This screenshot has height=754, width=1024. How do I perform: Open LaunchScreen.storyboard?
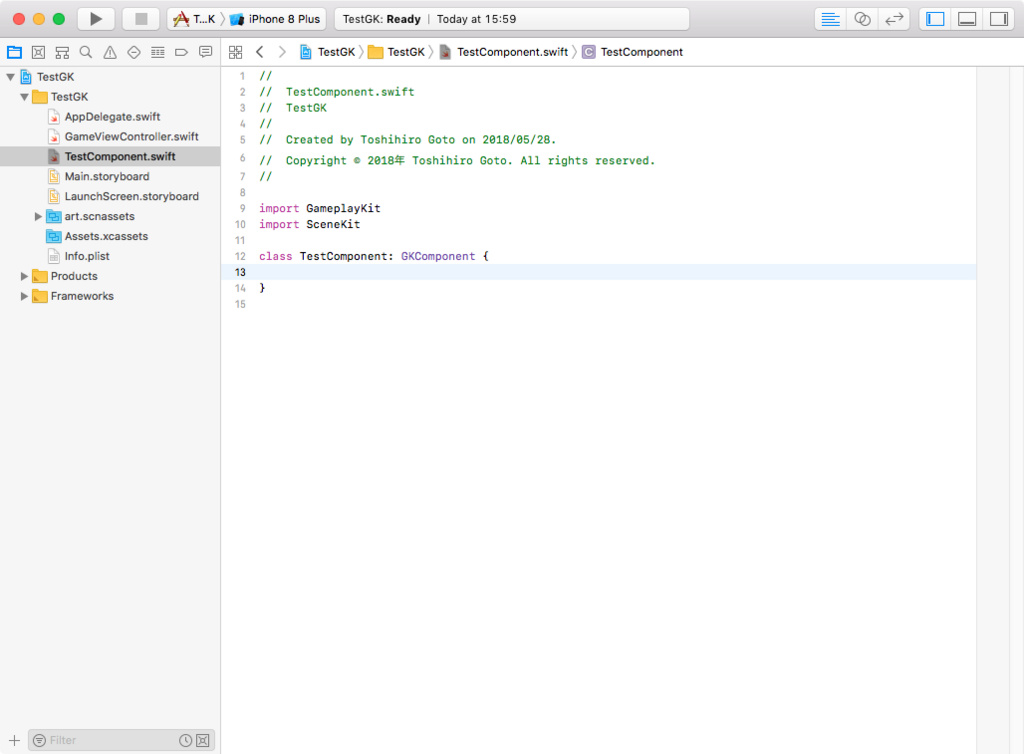point(110,196)
